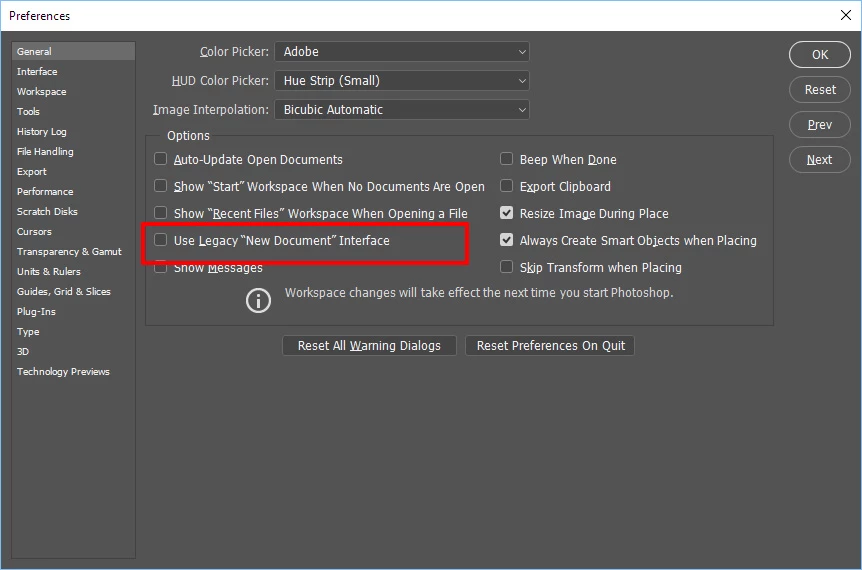Enable Skip Transform when Placing

coord(506,267)
